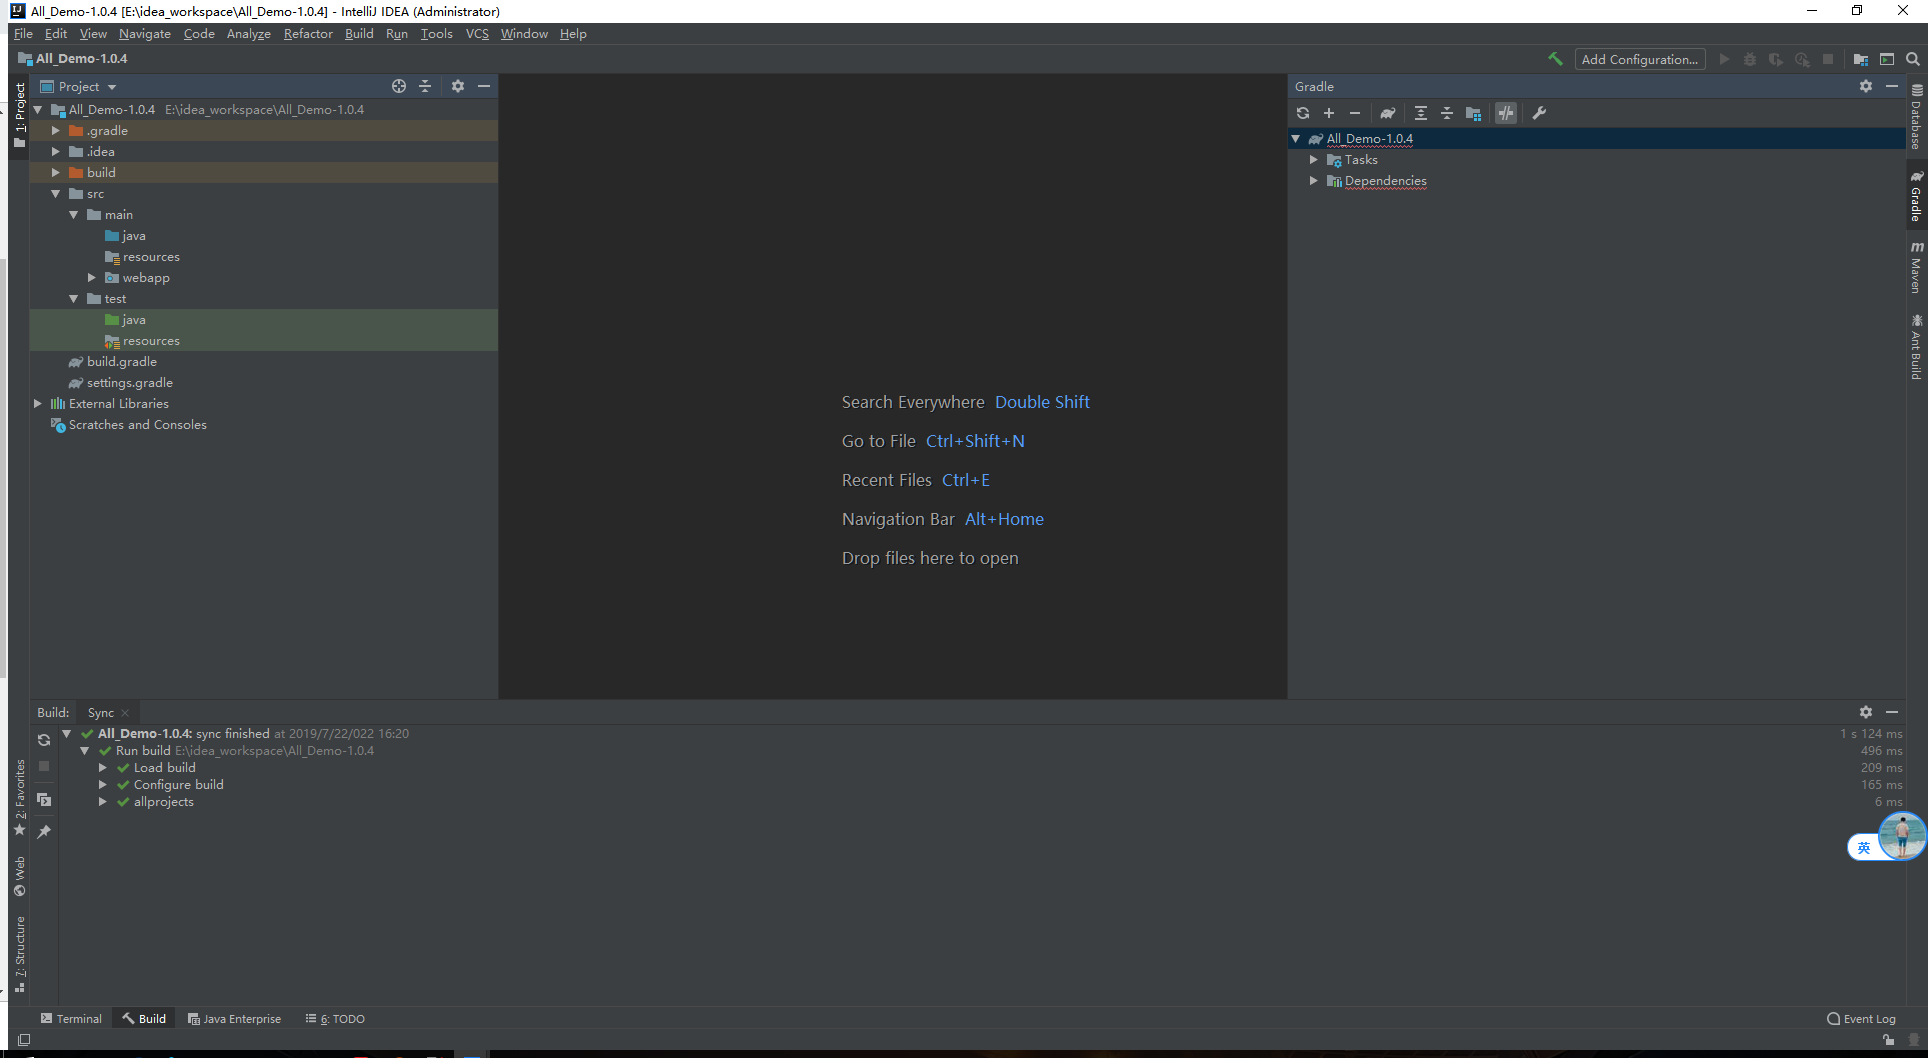The width and height of the screenshot is (1928, 1058).
Task: Open Project panel settings gear
Action: pyautogui.click(x=458, y=86)
